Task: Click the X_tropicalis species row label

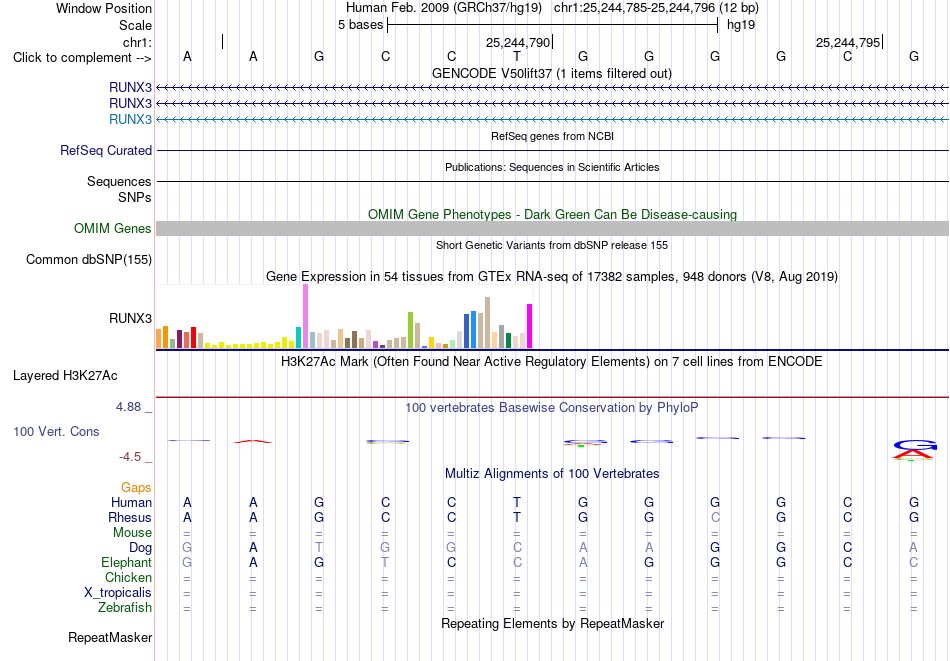Action: (118, 593)
